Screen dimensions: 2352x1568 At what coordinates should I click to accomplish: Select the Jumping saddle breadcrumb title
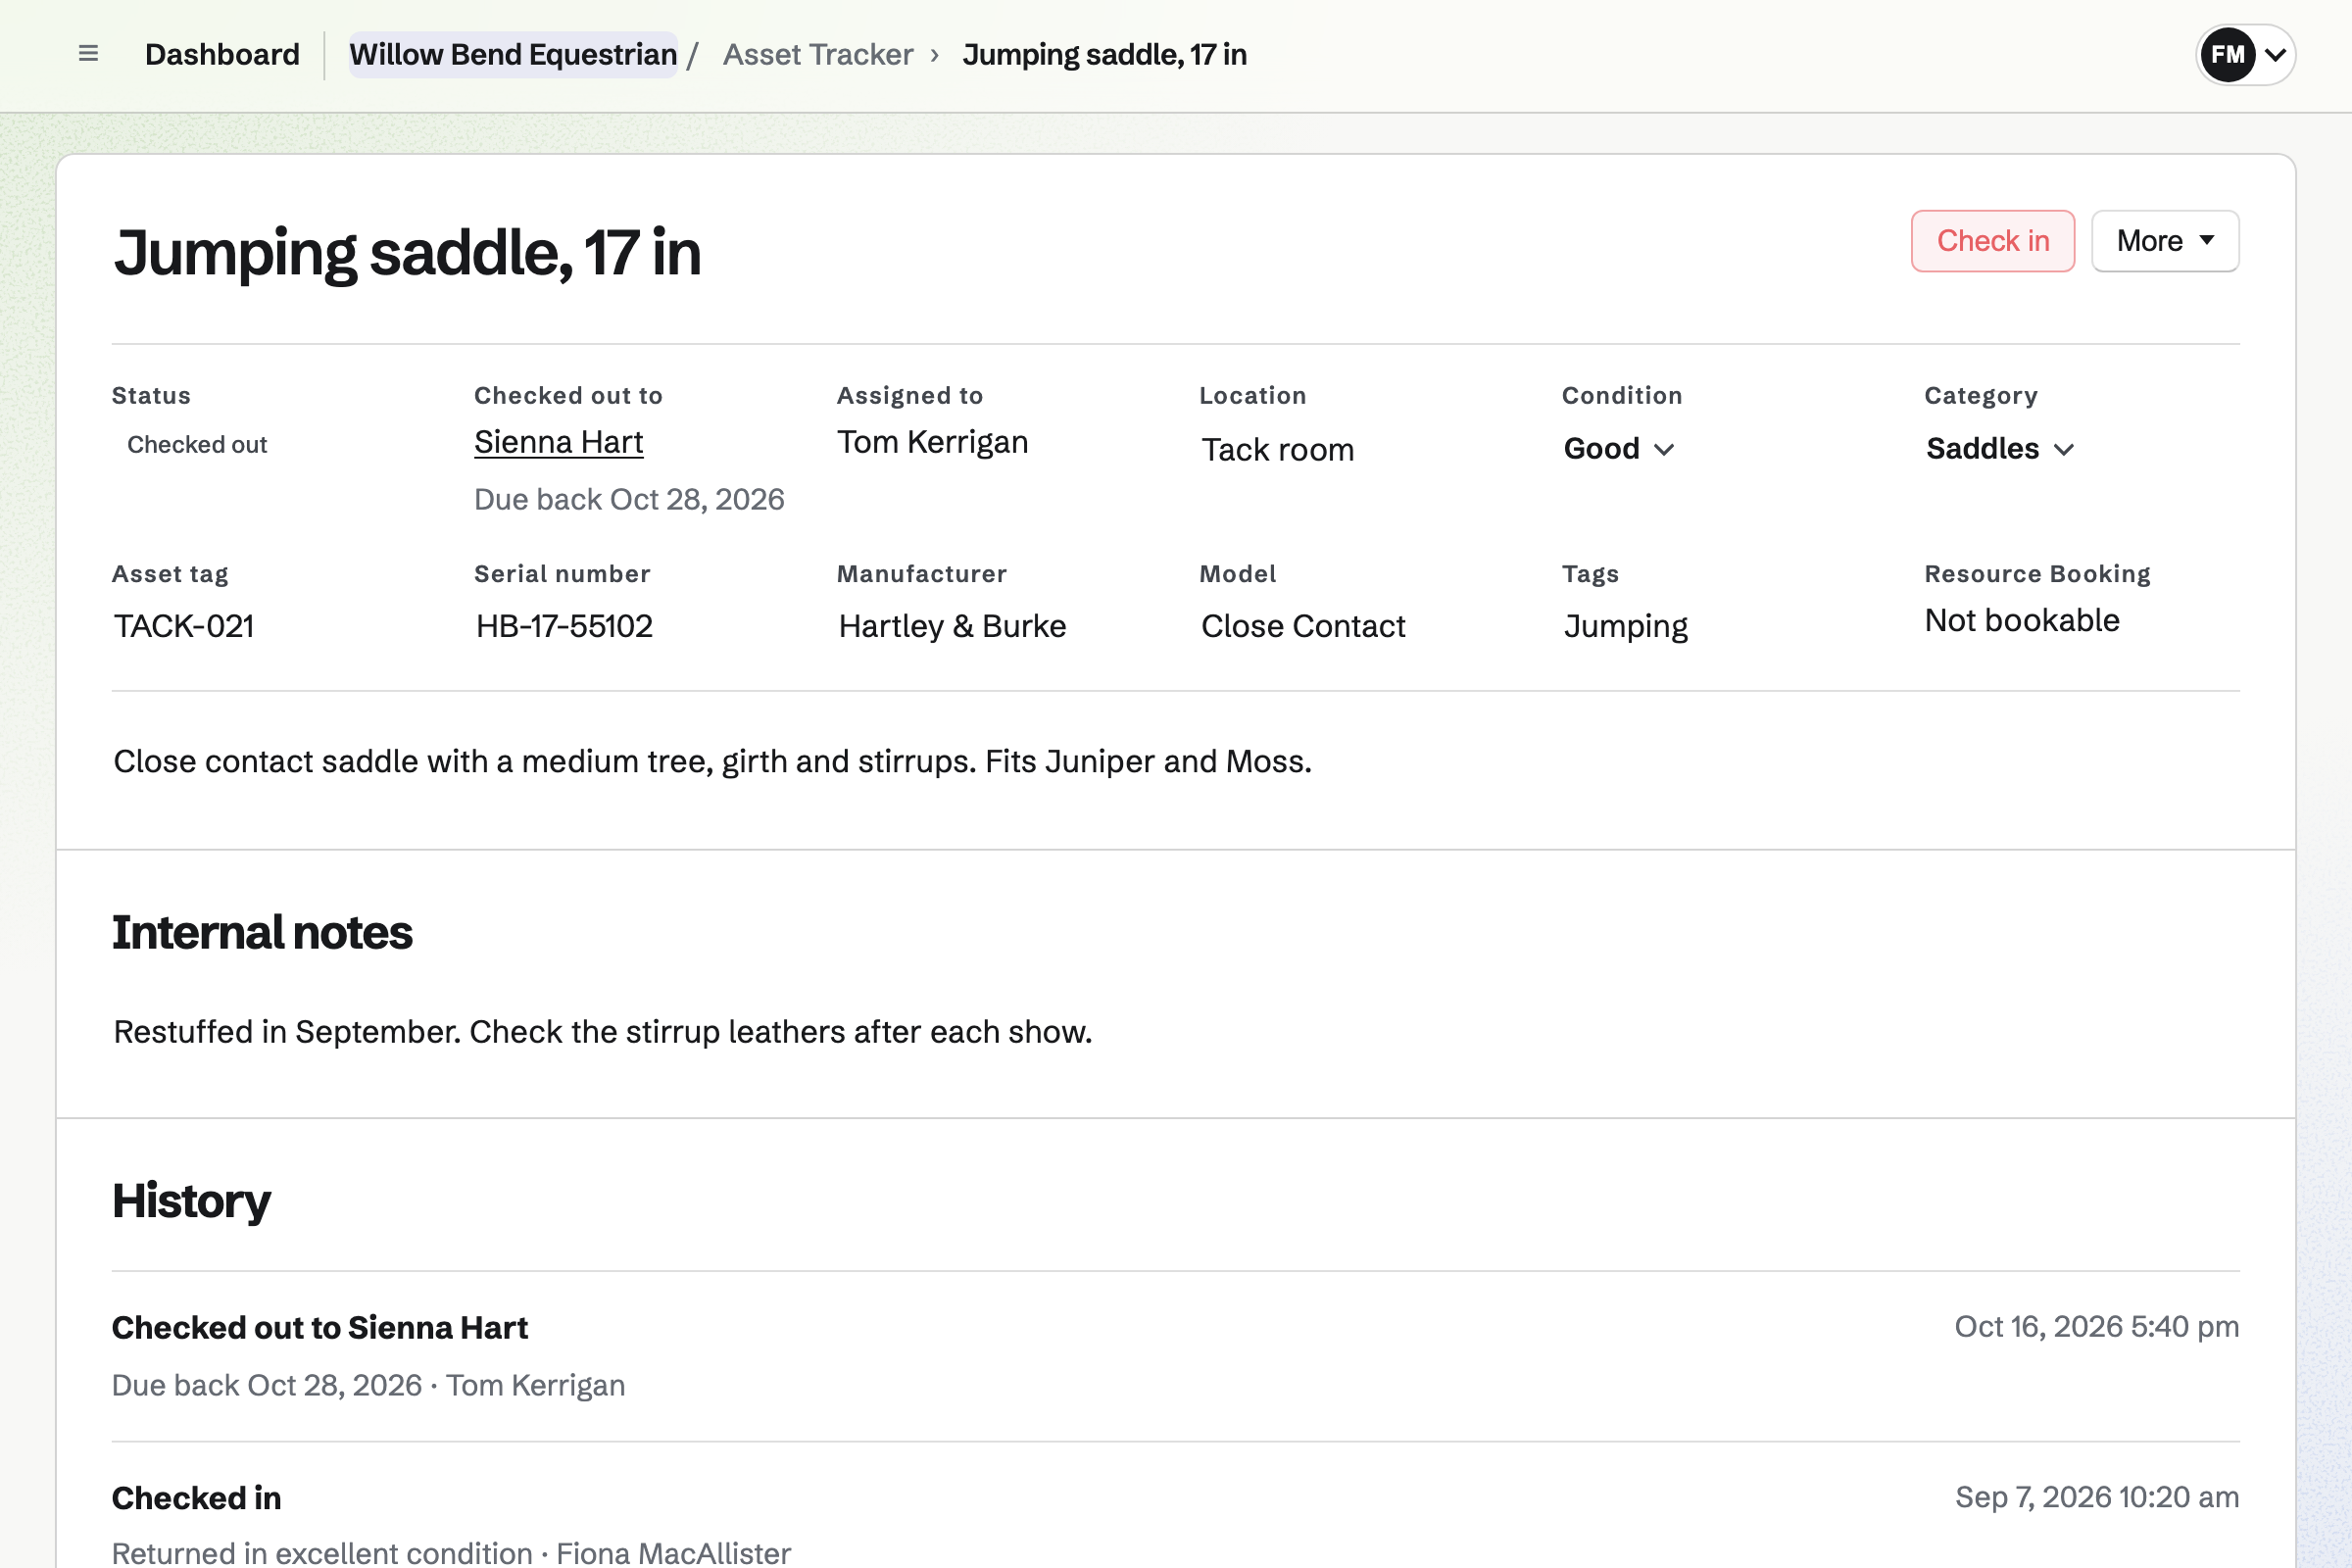pos(1104,54)
